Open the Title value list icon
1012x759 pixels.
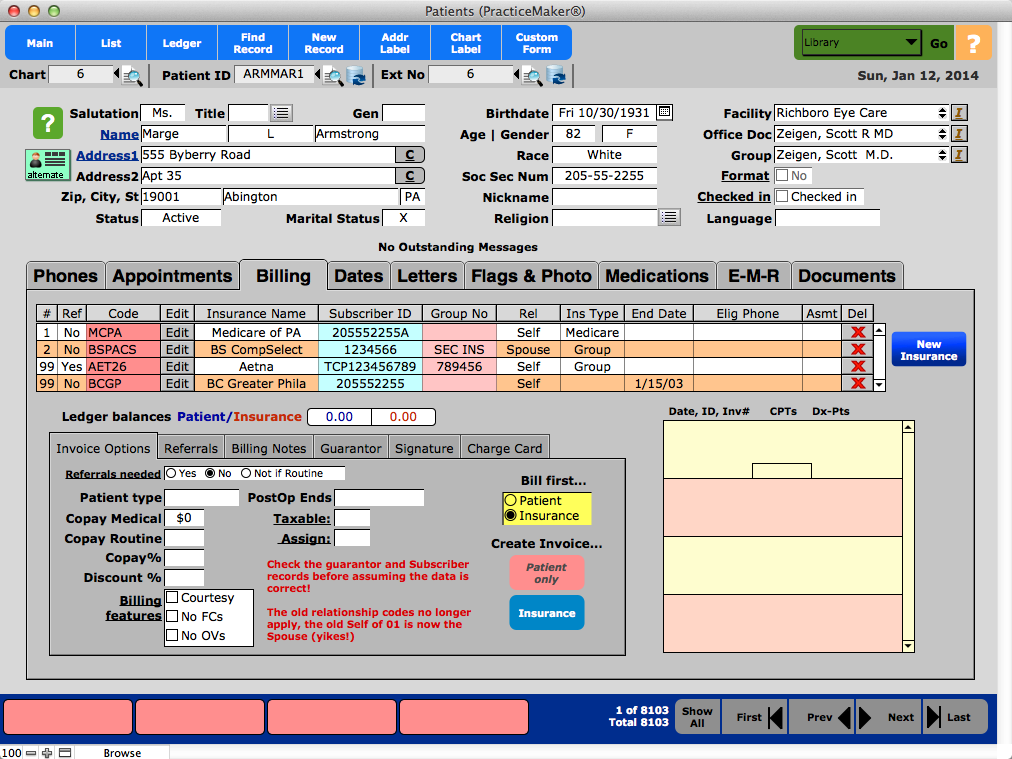click(x=281, y=113)
